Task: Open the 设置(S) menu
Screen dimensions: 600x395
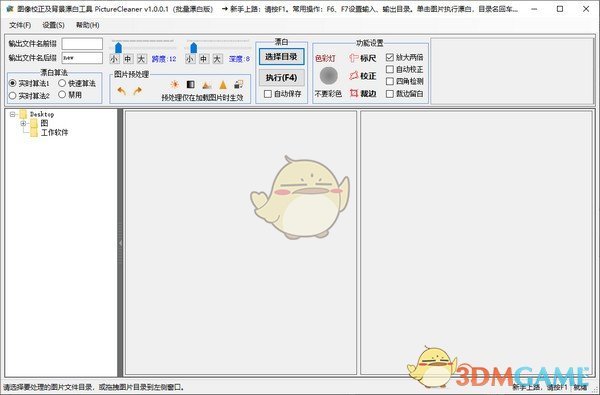Action: point(53,25)
